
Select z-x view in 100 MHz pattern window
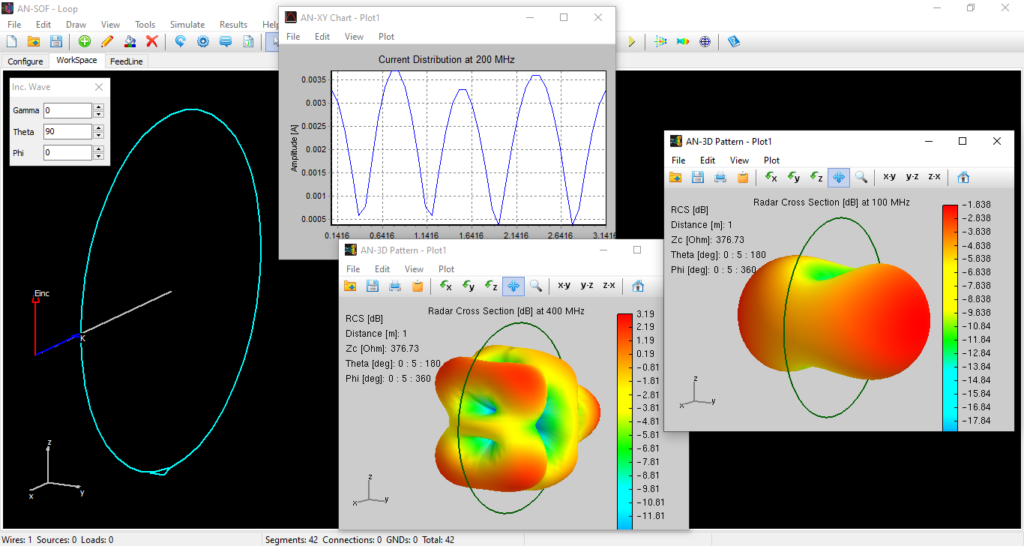(934, 177)
